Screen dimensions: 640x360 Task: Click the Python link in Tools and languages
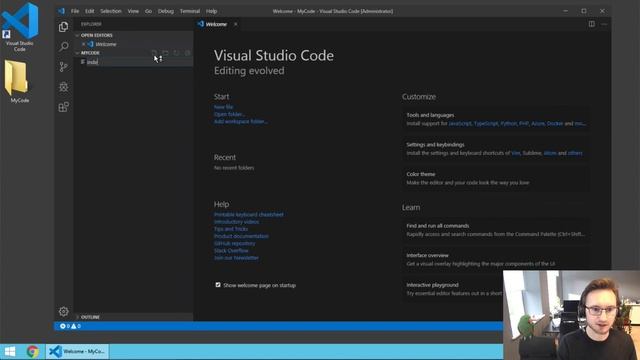[509, 123]
